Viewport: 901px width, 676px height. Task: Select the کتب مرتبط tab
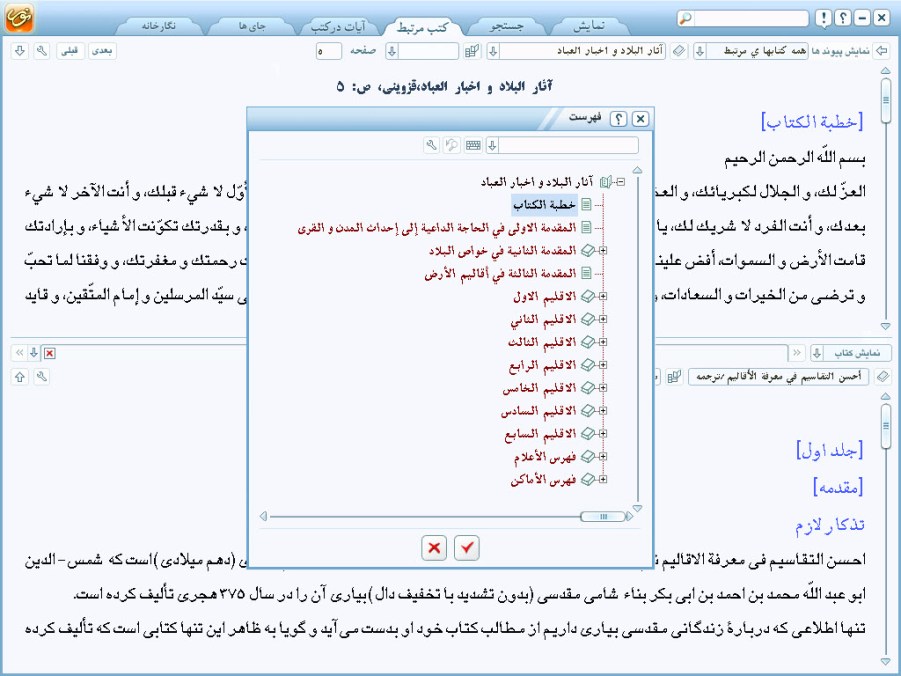pos(422,26)
